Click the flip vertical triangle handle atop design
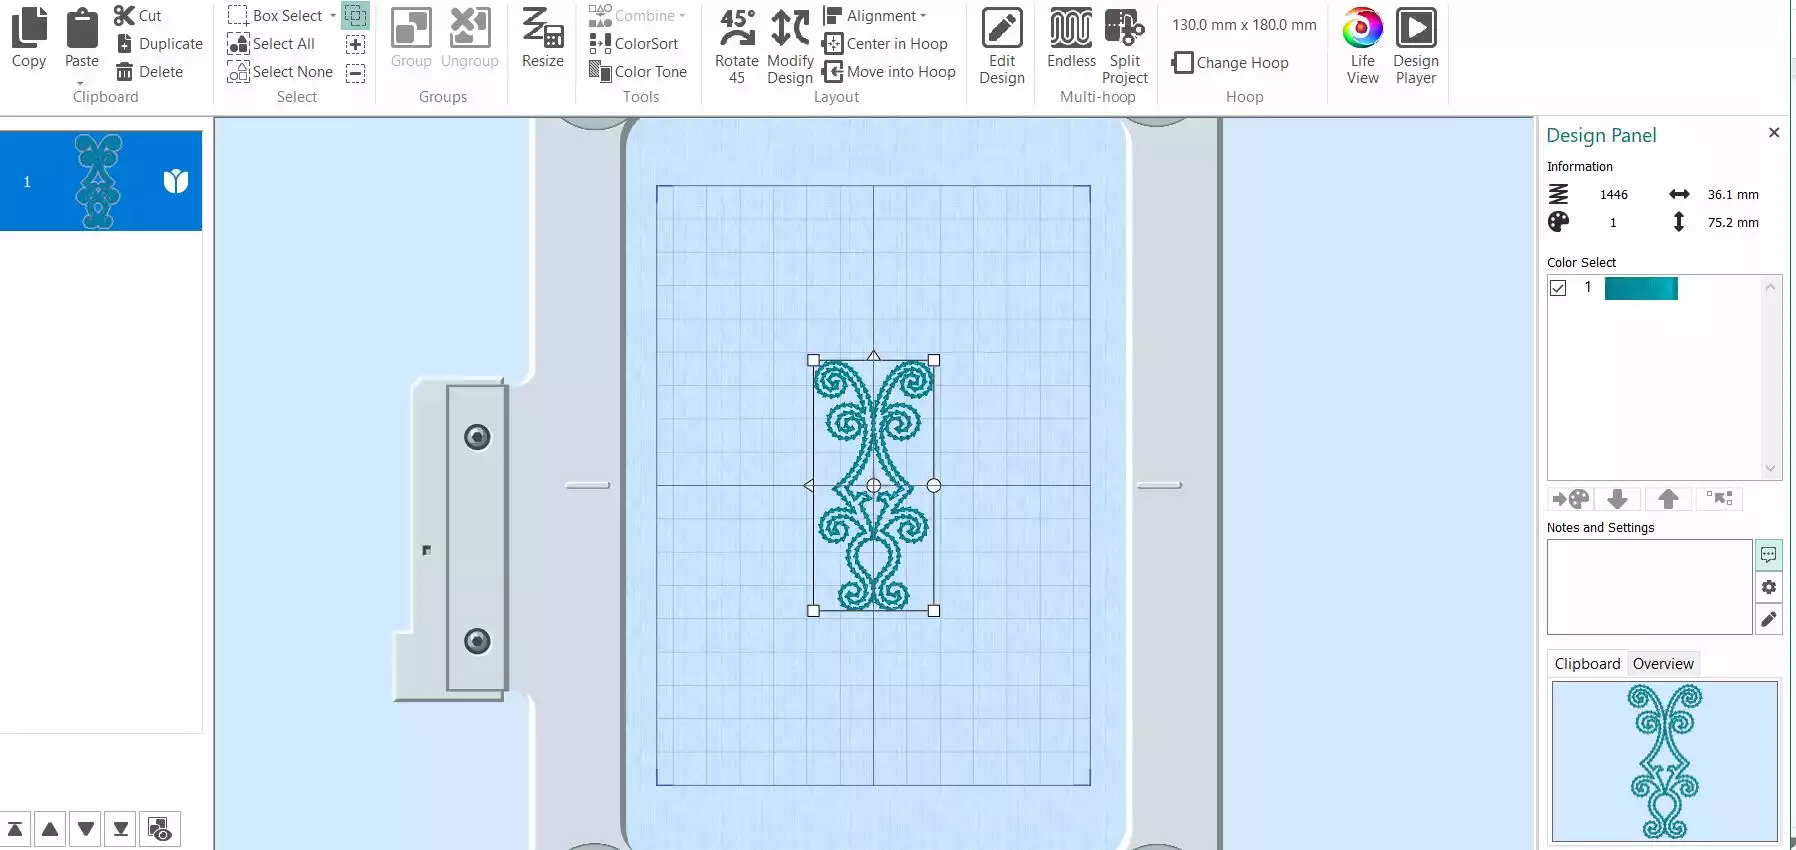Screen dimensions: 1796x850 874,355
